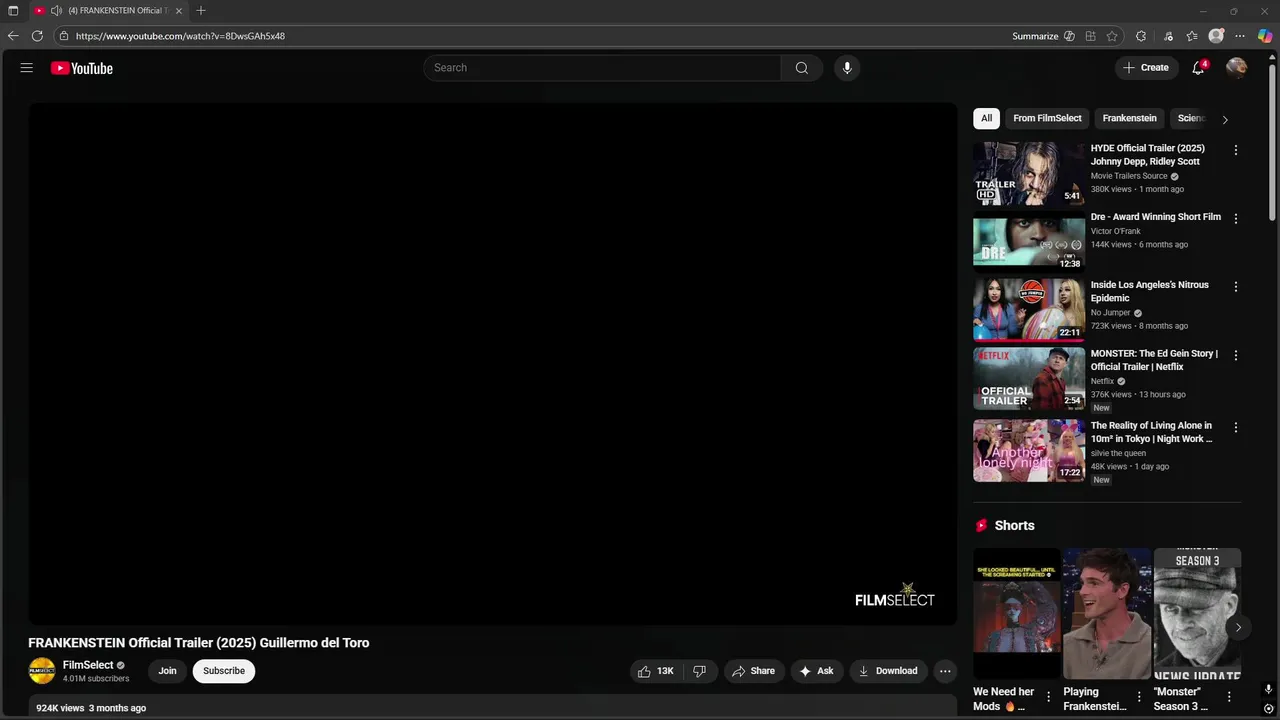
Task: Switch to the FRANKENSTEIN browser tab
Action: [x=108, y=10]
